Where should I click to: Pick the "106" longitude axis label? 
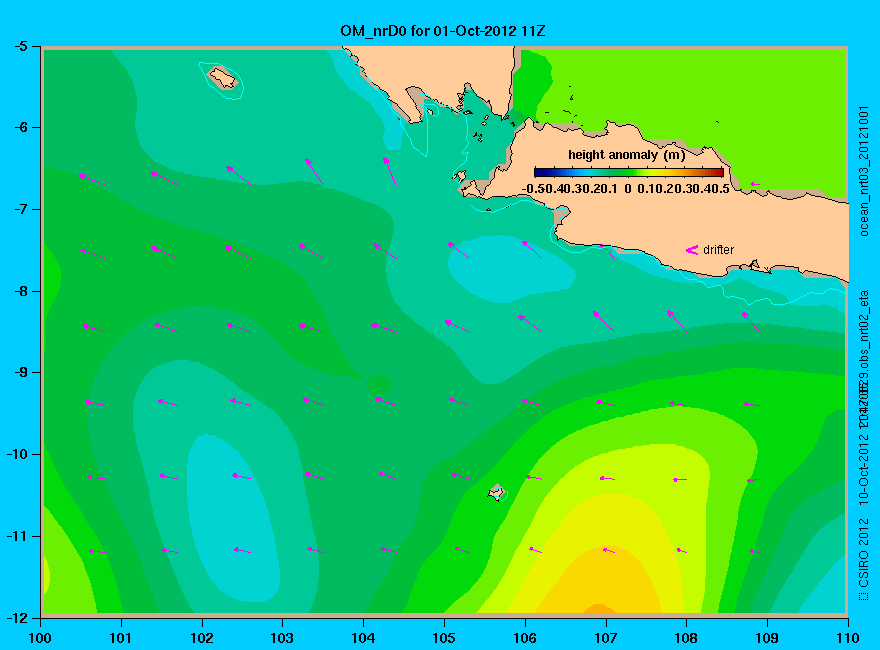(525, 638)
